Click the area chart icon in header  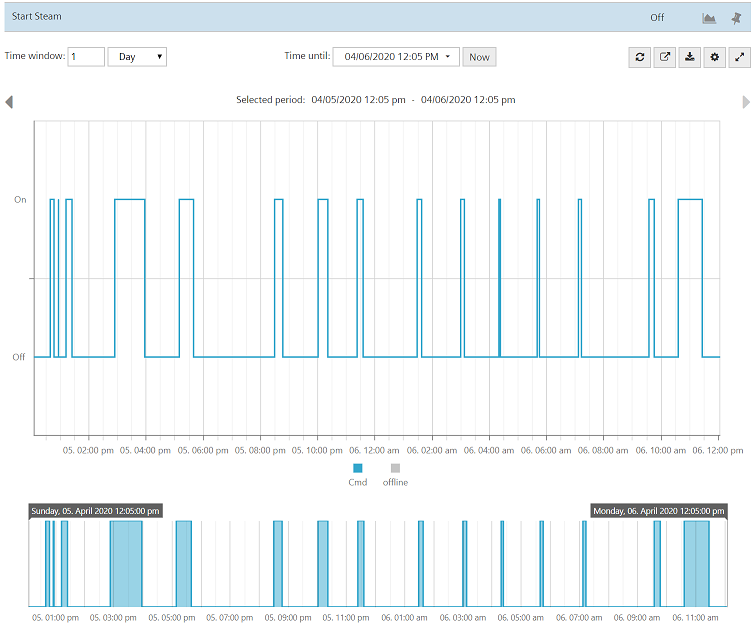pyautogui.click(x=709, y=18)
